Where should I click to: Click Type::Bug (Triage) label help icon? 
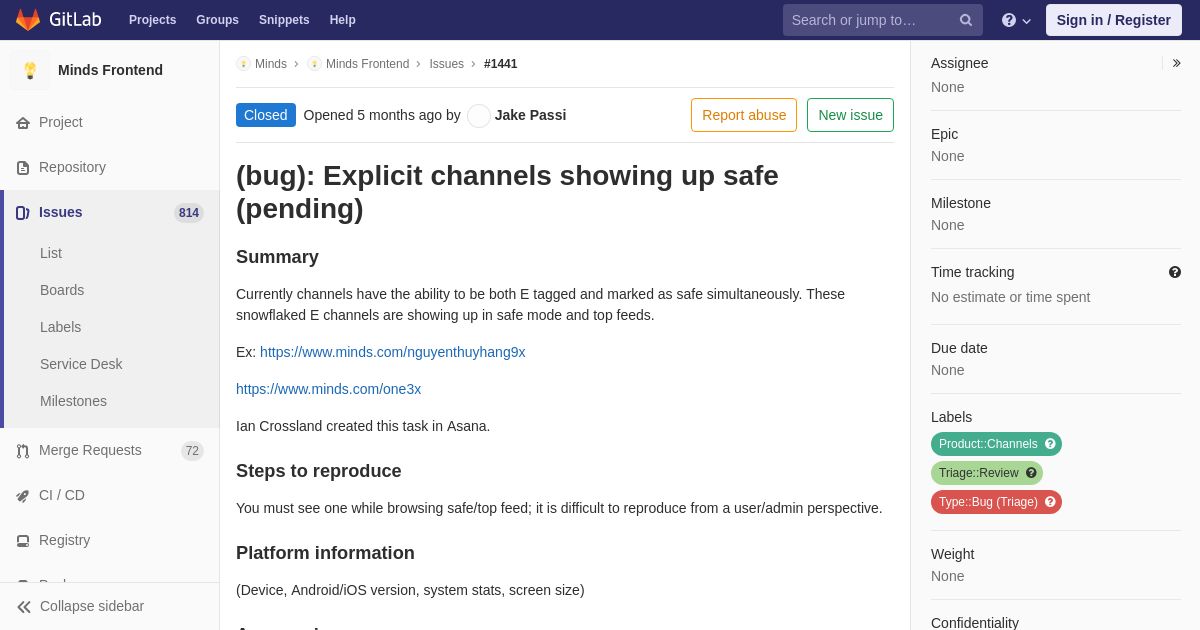click(x=1050, y=502)
